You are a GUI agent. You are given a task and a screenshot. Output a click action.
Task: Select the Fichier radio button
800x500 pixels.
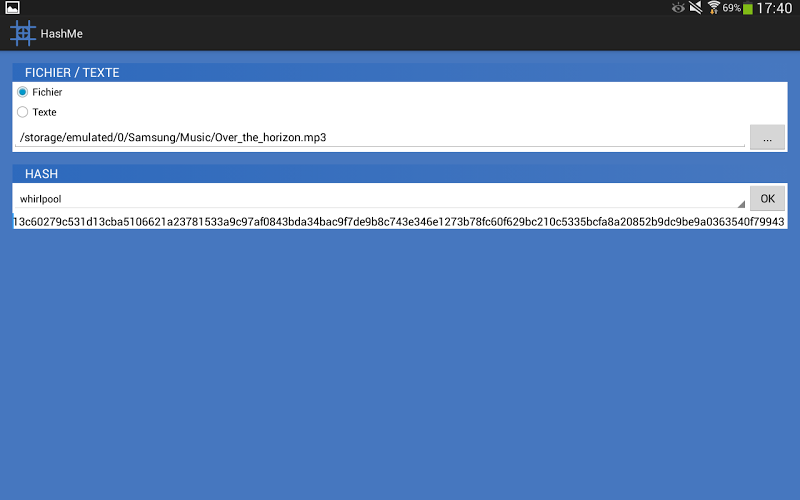tap(22, 92)
